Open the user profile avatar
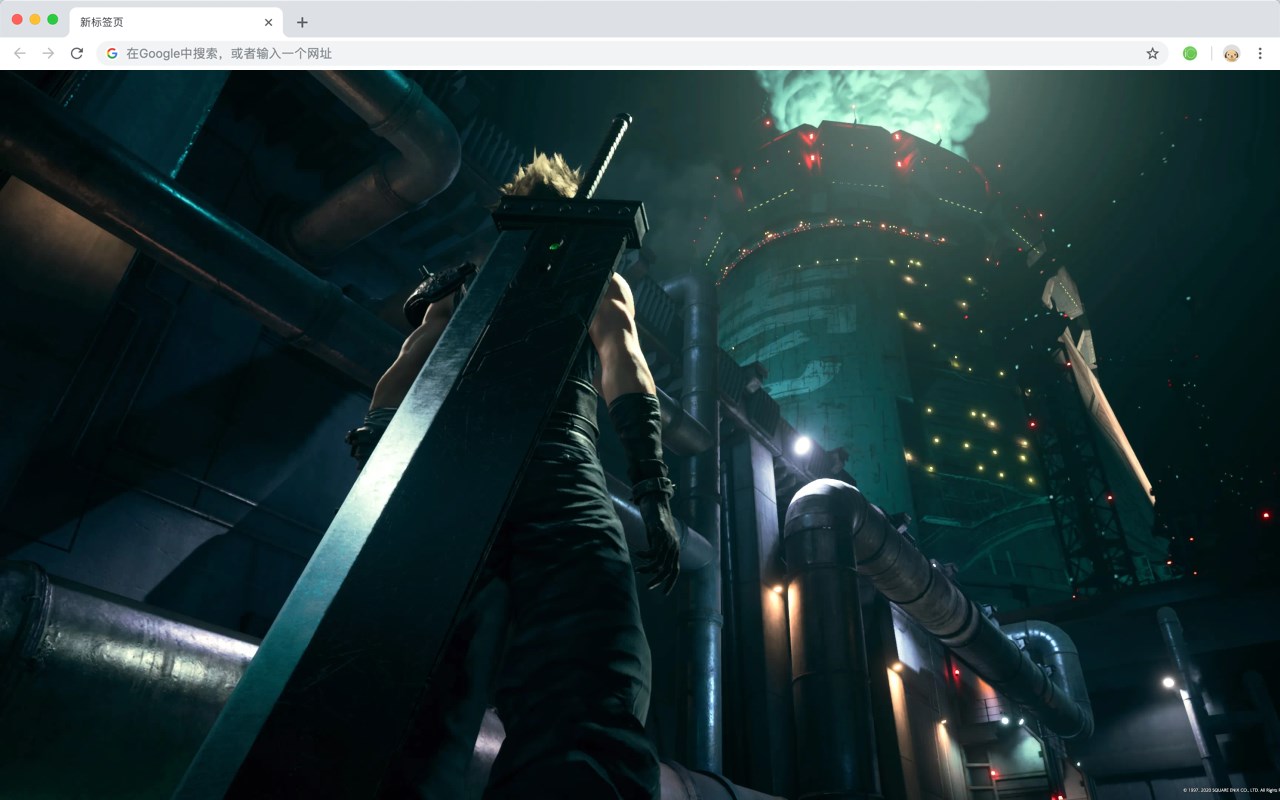The height and width of the screenshot is (800, 1280). 1231,53
